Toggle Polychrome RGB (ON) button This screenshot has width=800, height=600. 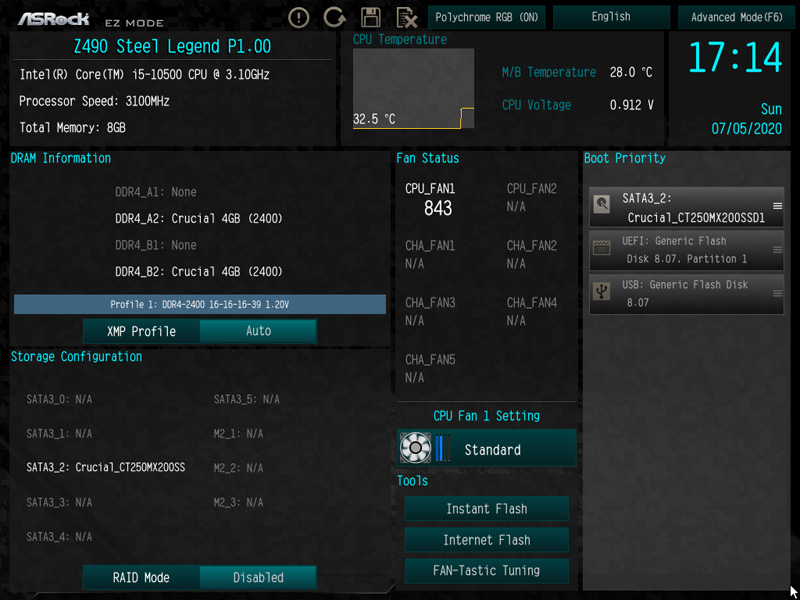tap(487, 17)
